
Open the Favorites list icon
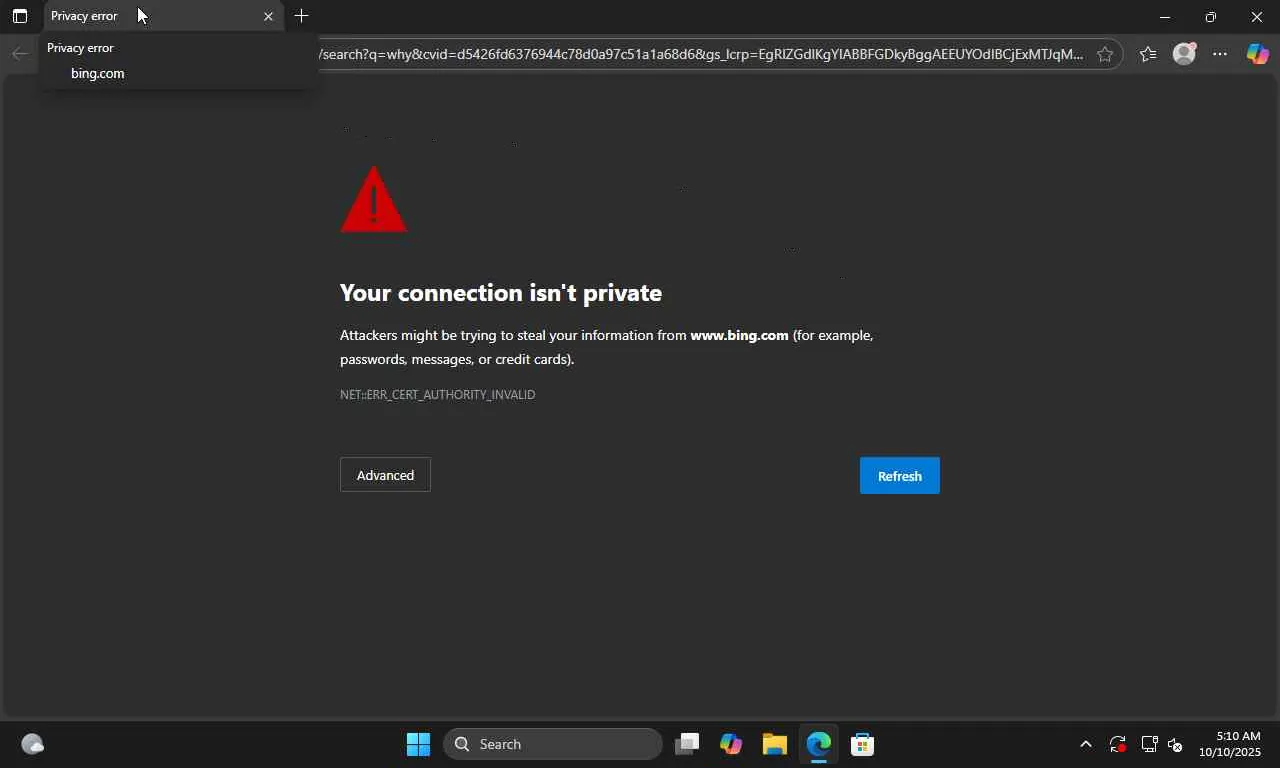coord(1148,54)
